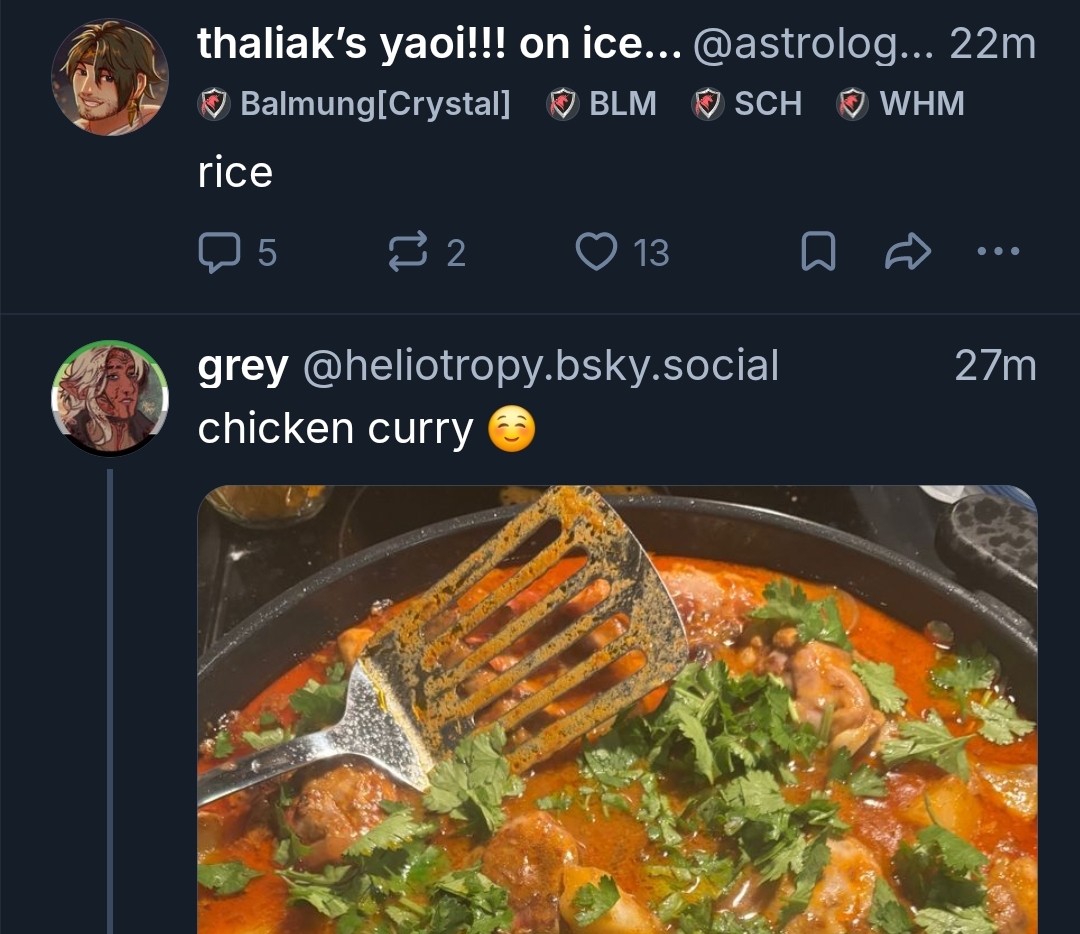Tap the "chicken curry" post text
Viewport: 1080px width, 934px height.
pos(335,429)
